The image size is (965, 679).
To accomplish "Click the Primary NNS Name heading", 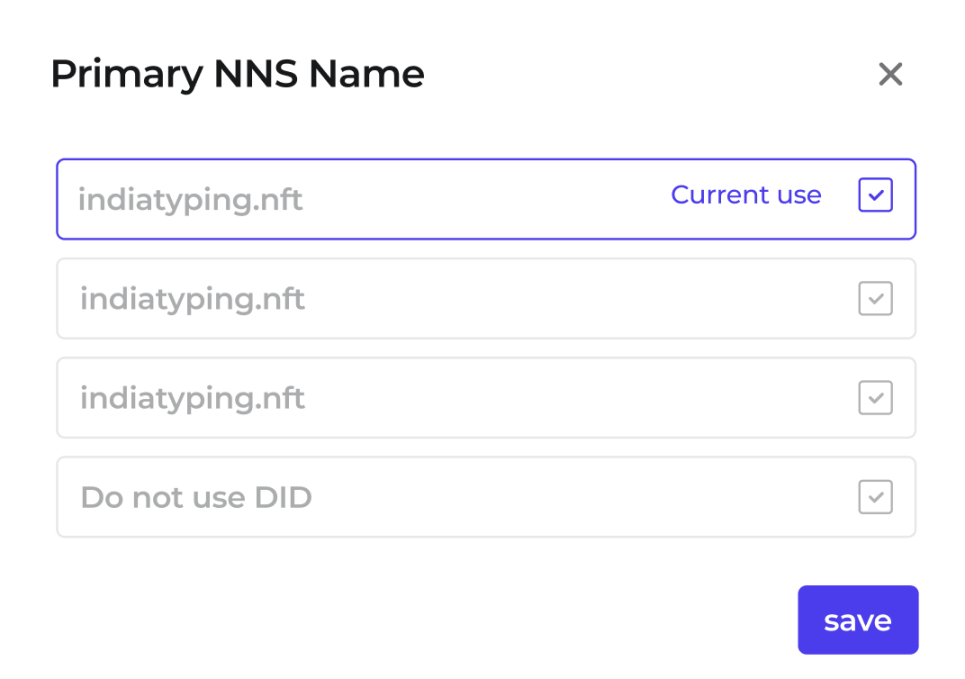I will click(x=237, y=74).
